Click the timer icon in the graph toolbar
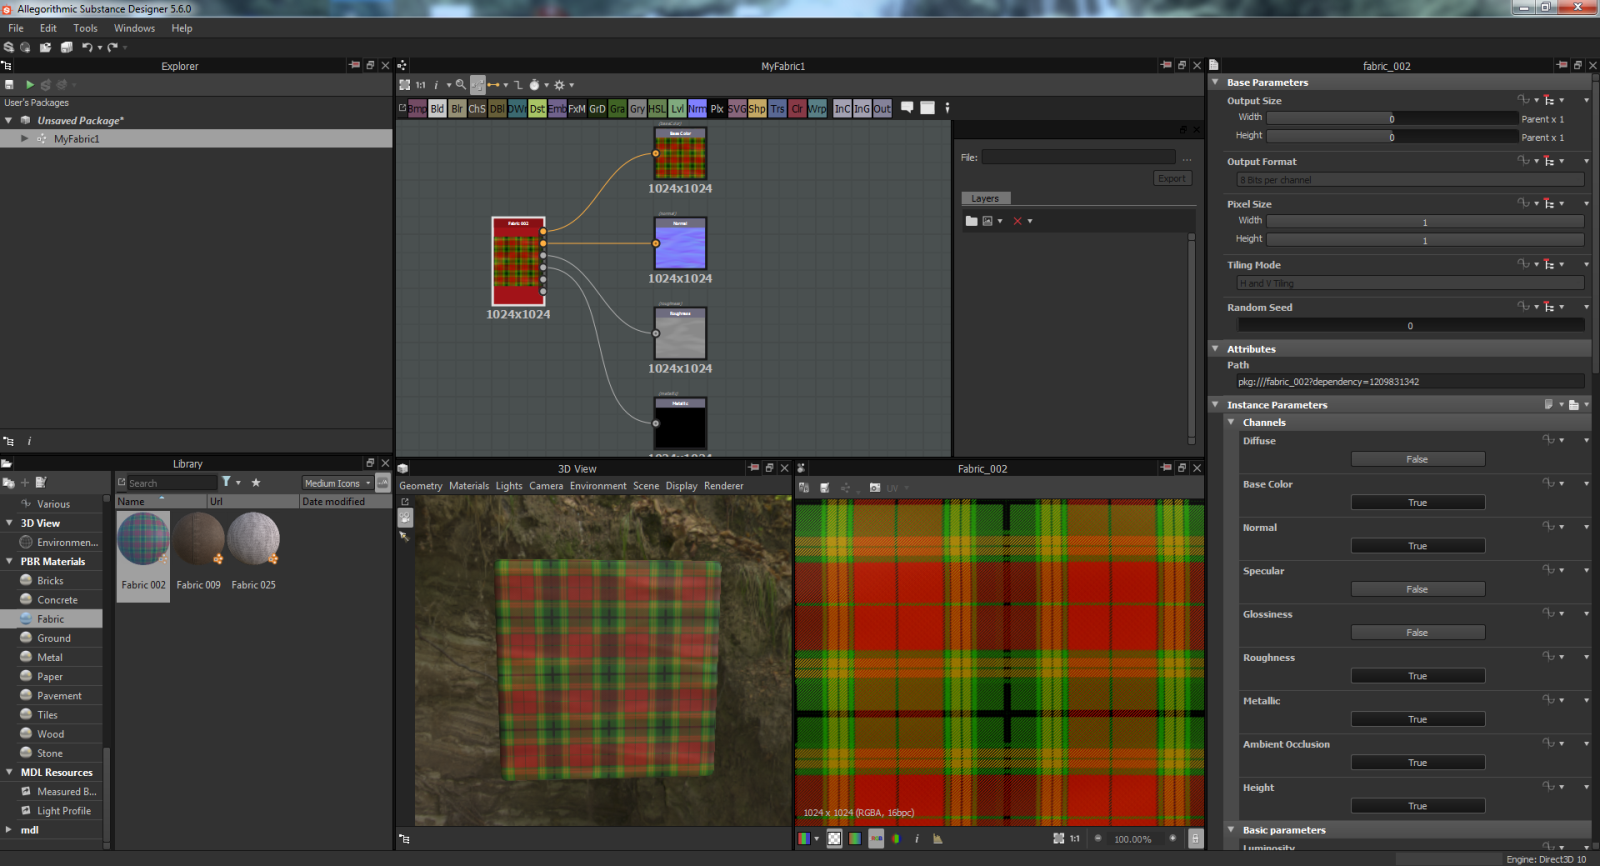This screenshot has height=866, width=1600. [x=535, y=85]
